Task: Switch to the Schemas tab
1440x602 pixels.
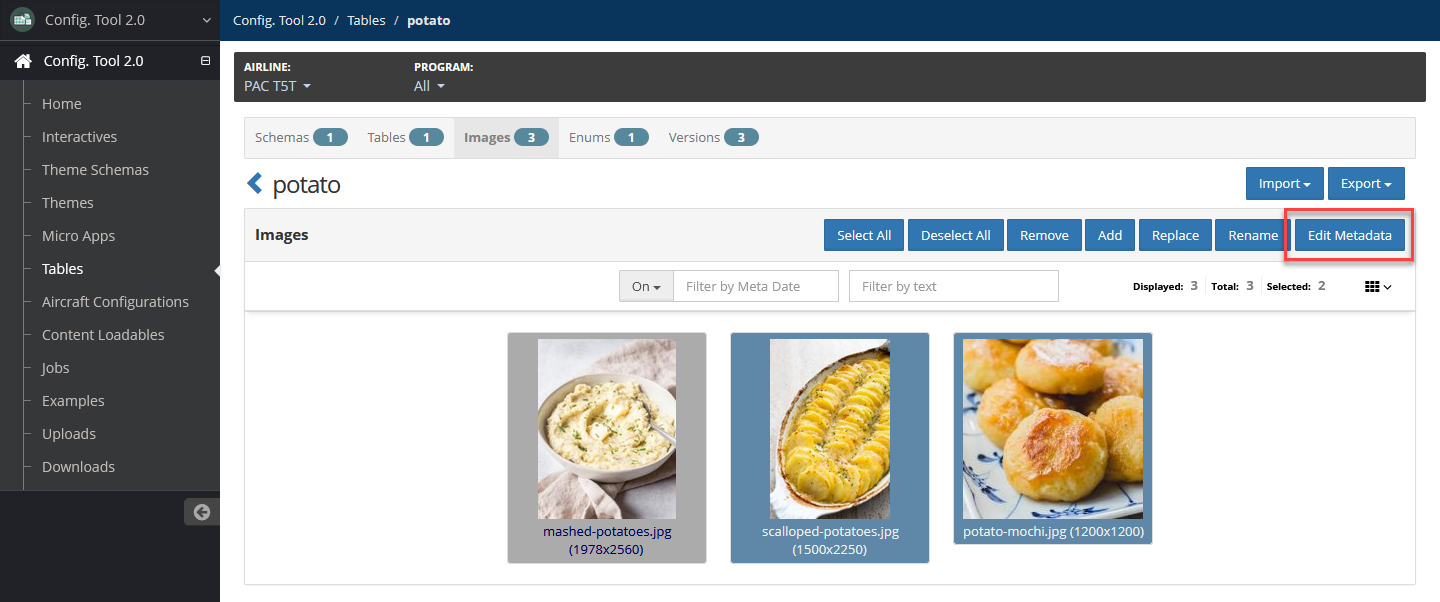Action: [301, 138]
